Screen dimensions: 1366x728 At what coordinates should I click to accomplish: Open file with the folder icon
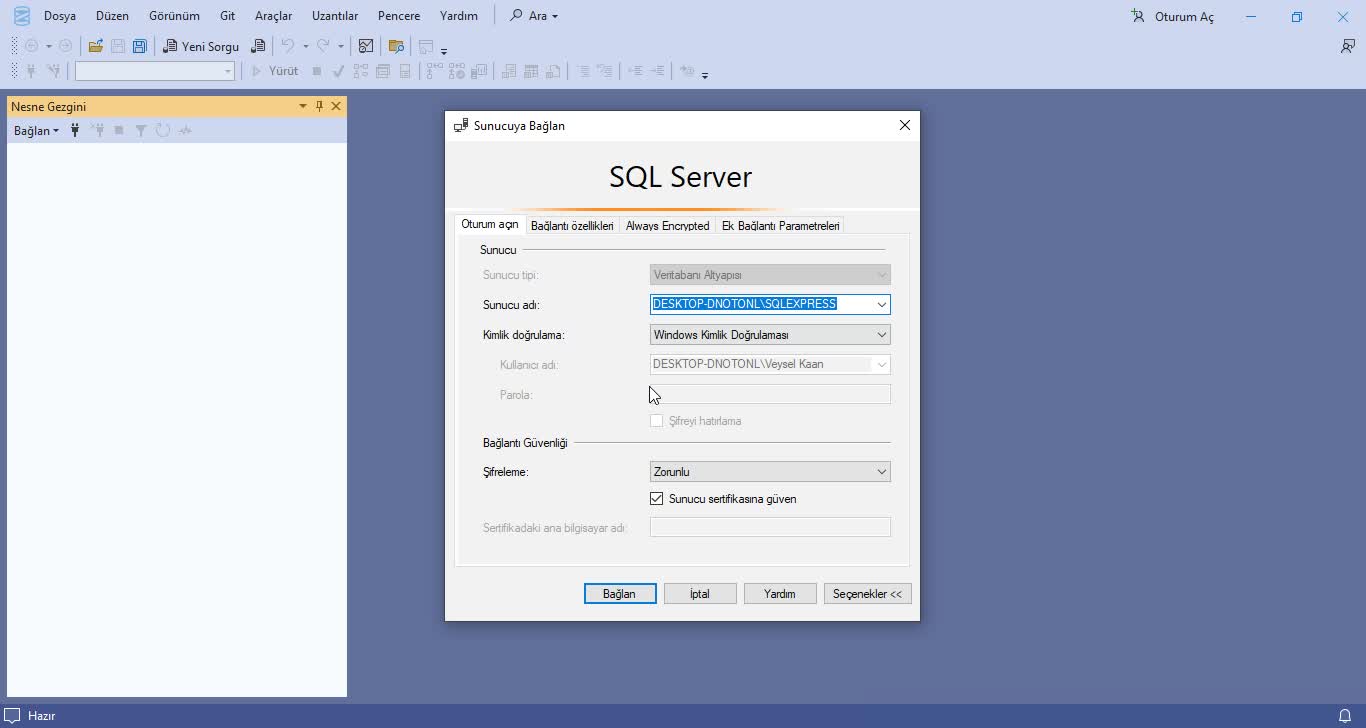click(96, 46)
